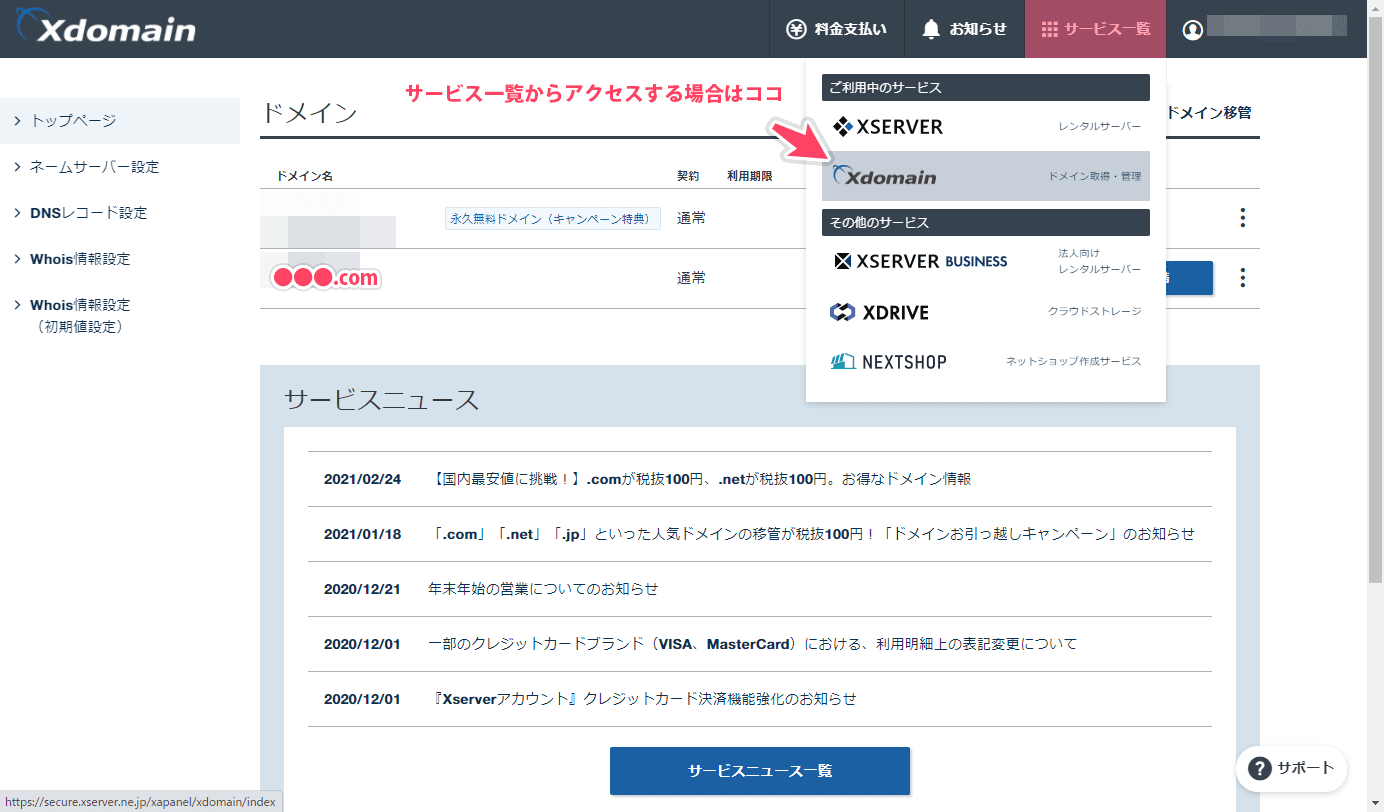
Task: Click サービスニュース一覧 button
Action: [x=760, y=771]
